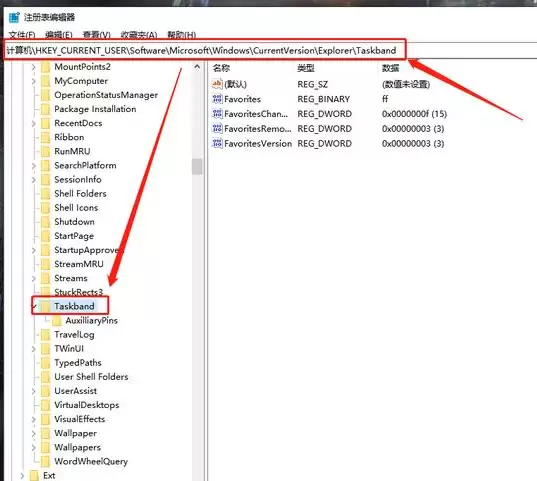
Task: Click the Registry Editor app icon in title bar
Action: 14,17
